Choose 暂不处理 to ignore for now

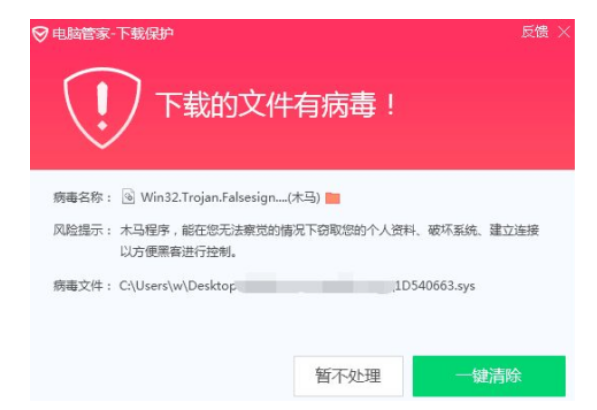tap(348, 376)
